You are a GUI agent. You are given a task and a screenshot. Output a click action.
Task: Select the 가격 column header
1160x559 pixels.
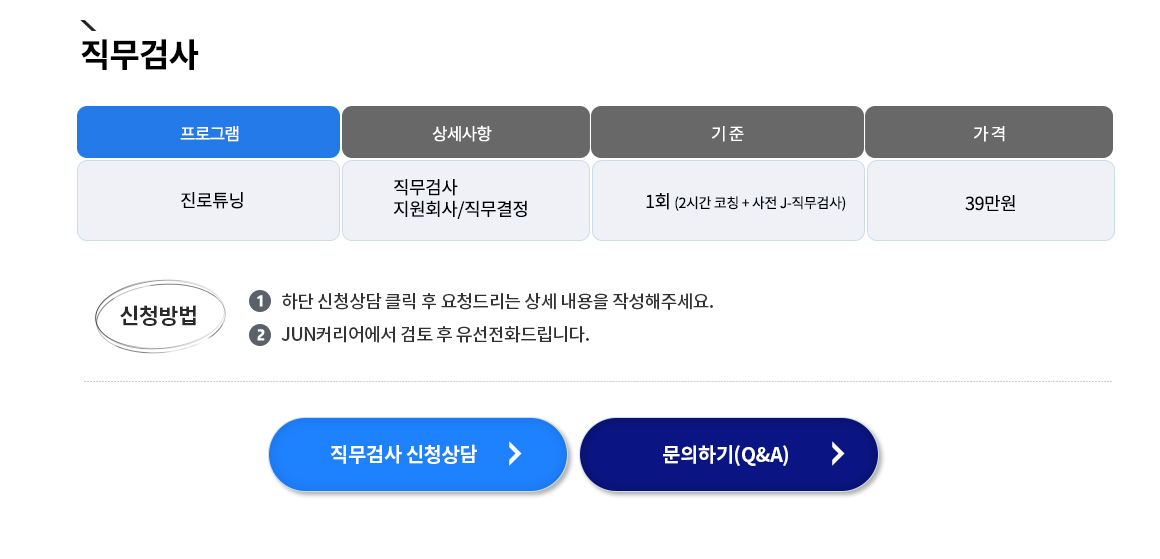click(989, 132)
